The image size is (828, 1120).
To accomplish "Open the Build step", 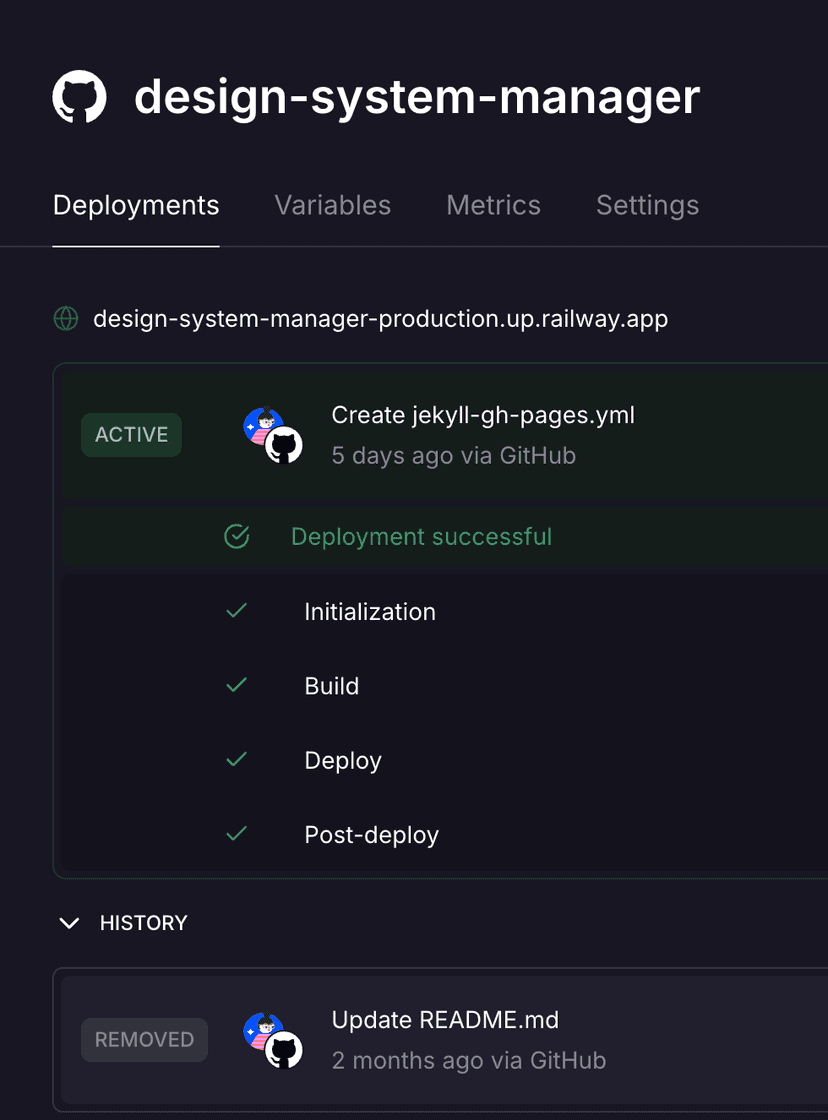I will 331,686.
